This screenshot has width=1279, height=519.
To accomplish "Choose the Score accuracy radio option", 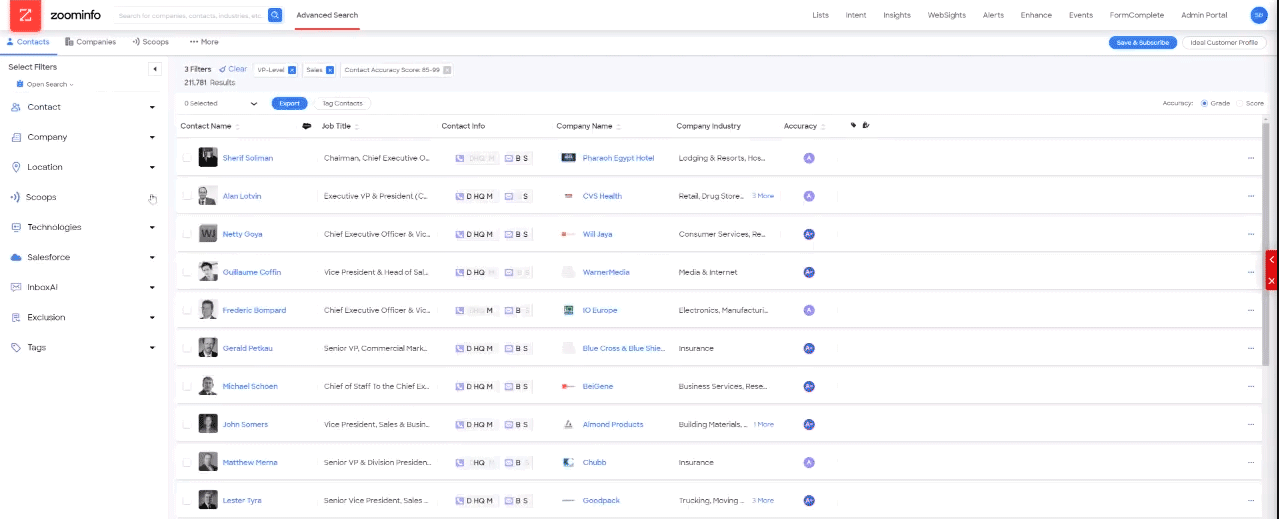I will pyautogui.click(x=1240, y=103).
